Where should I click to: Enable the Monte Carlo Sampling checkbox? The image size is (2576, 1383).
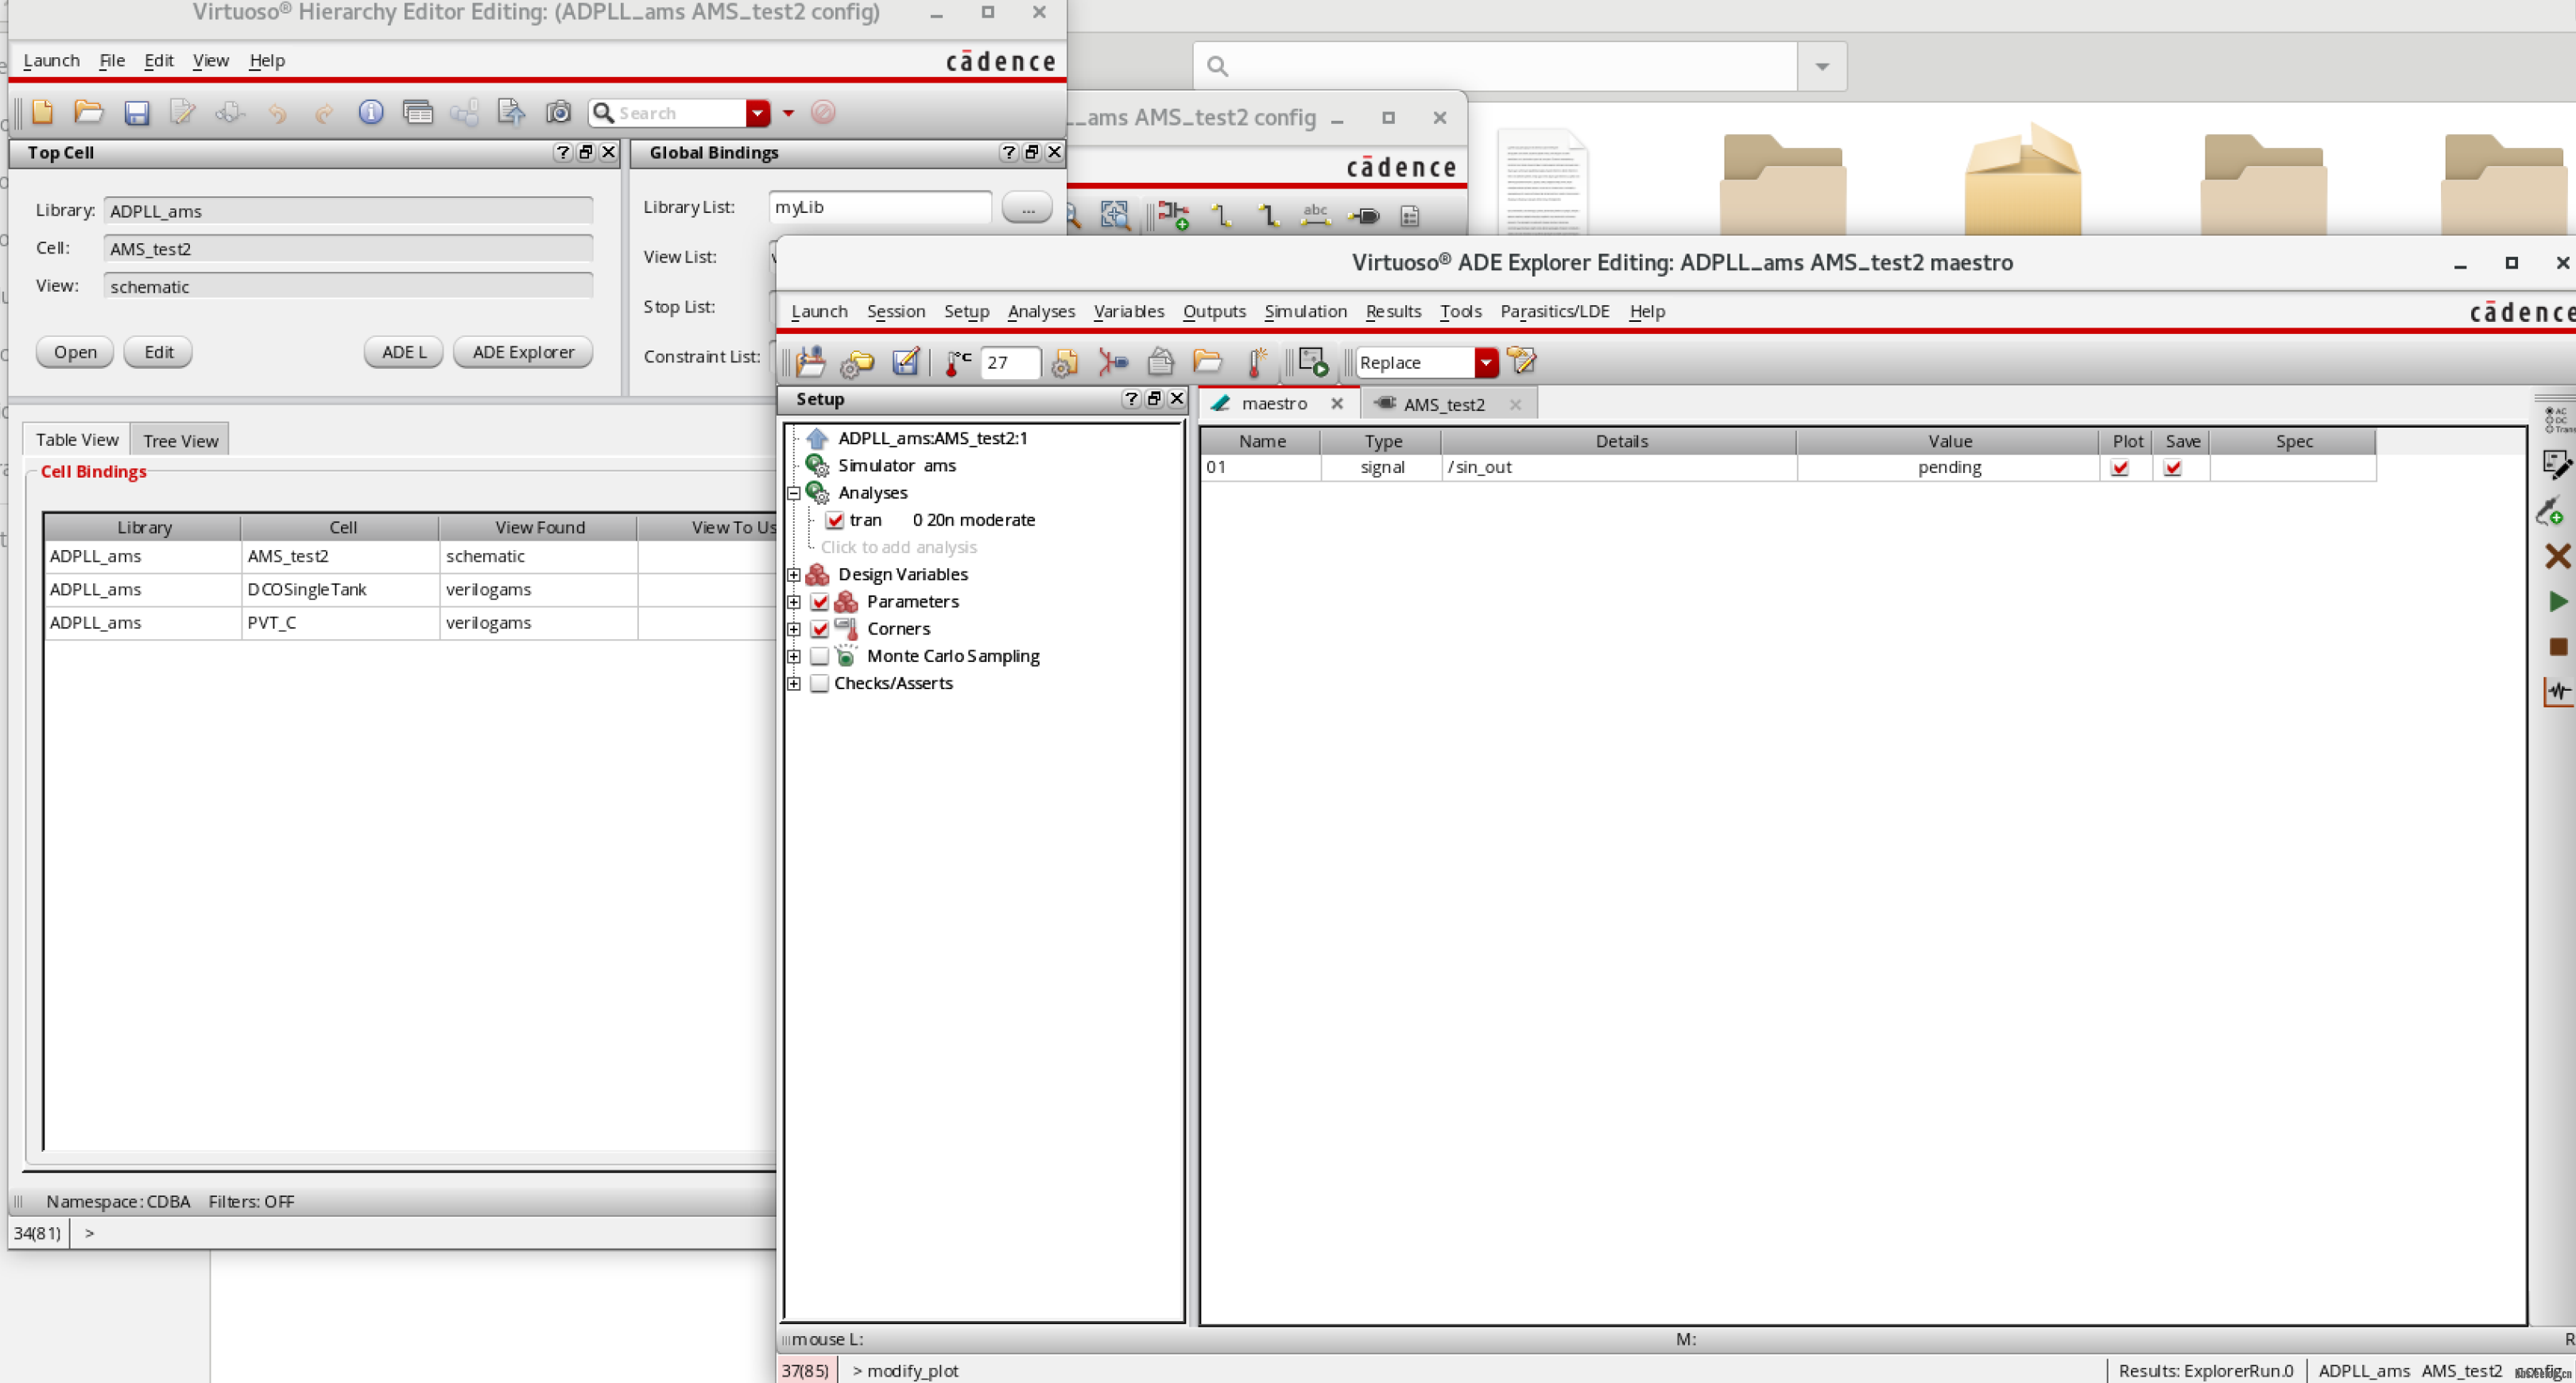pos(820,656)
